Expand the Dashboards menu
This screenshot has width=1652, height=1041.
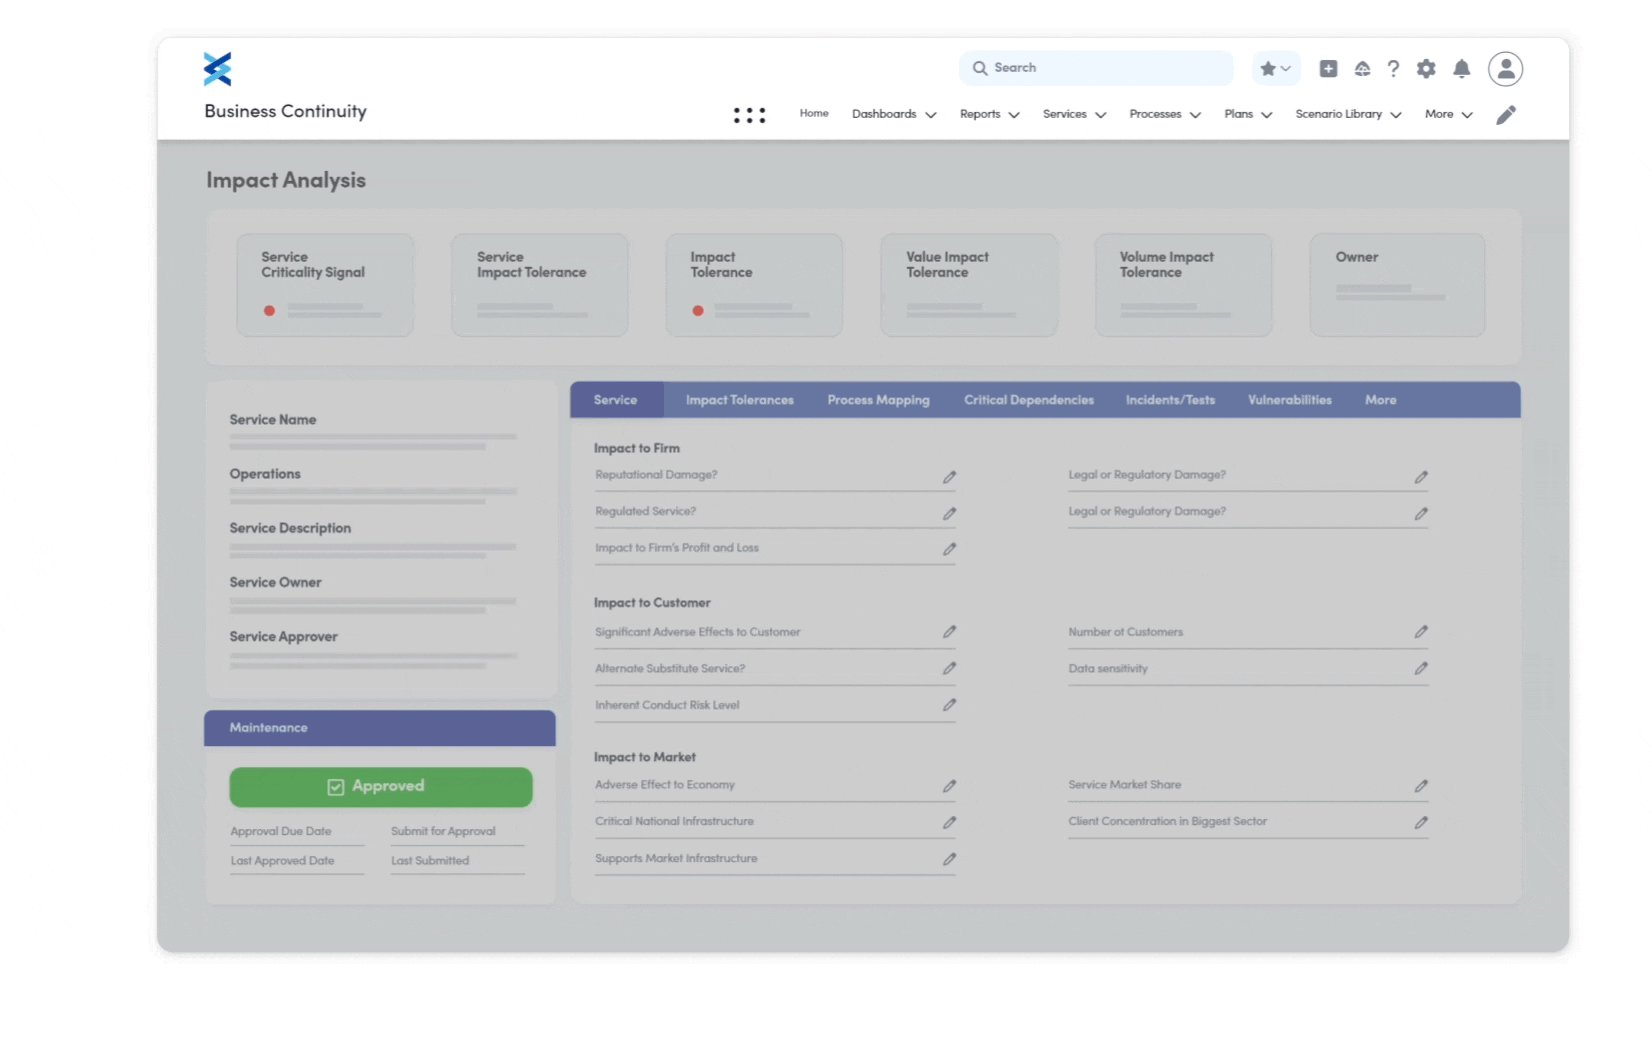[894, 114]
